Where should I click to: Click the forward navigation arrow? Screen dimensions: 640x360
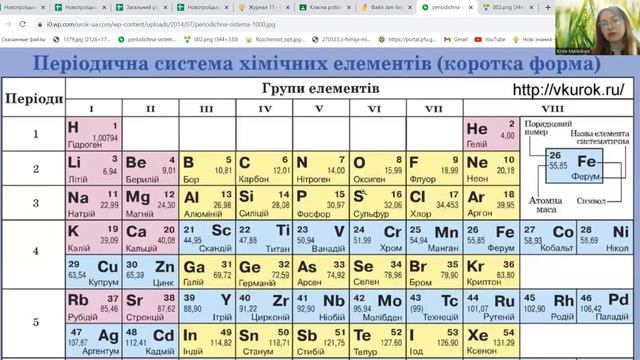coord(8,24)
